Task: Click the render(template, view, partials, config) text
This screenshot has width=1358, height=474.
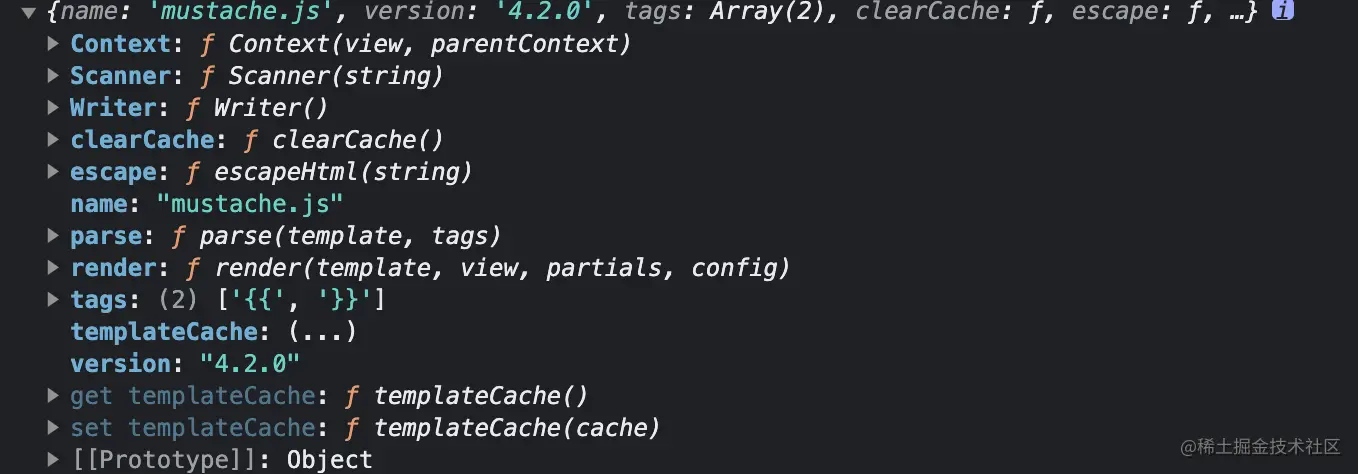Action: point(504,268)
